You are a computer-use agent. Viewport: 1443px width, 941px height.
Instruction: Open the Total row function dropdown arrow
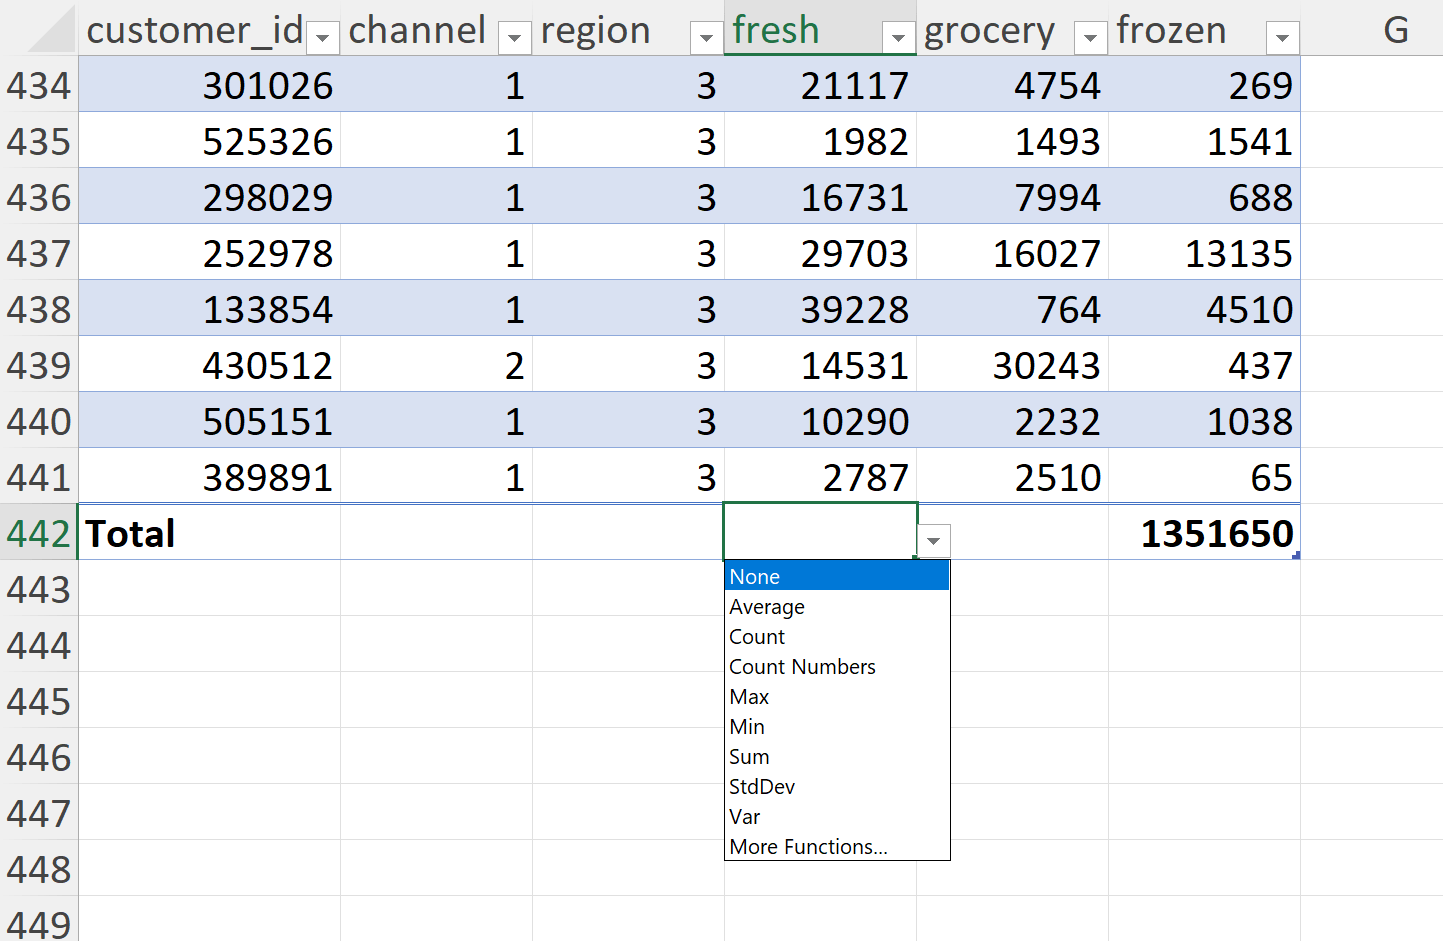click(x=933, y=540)
